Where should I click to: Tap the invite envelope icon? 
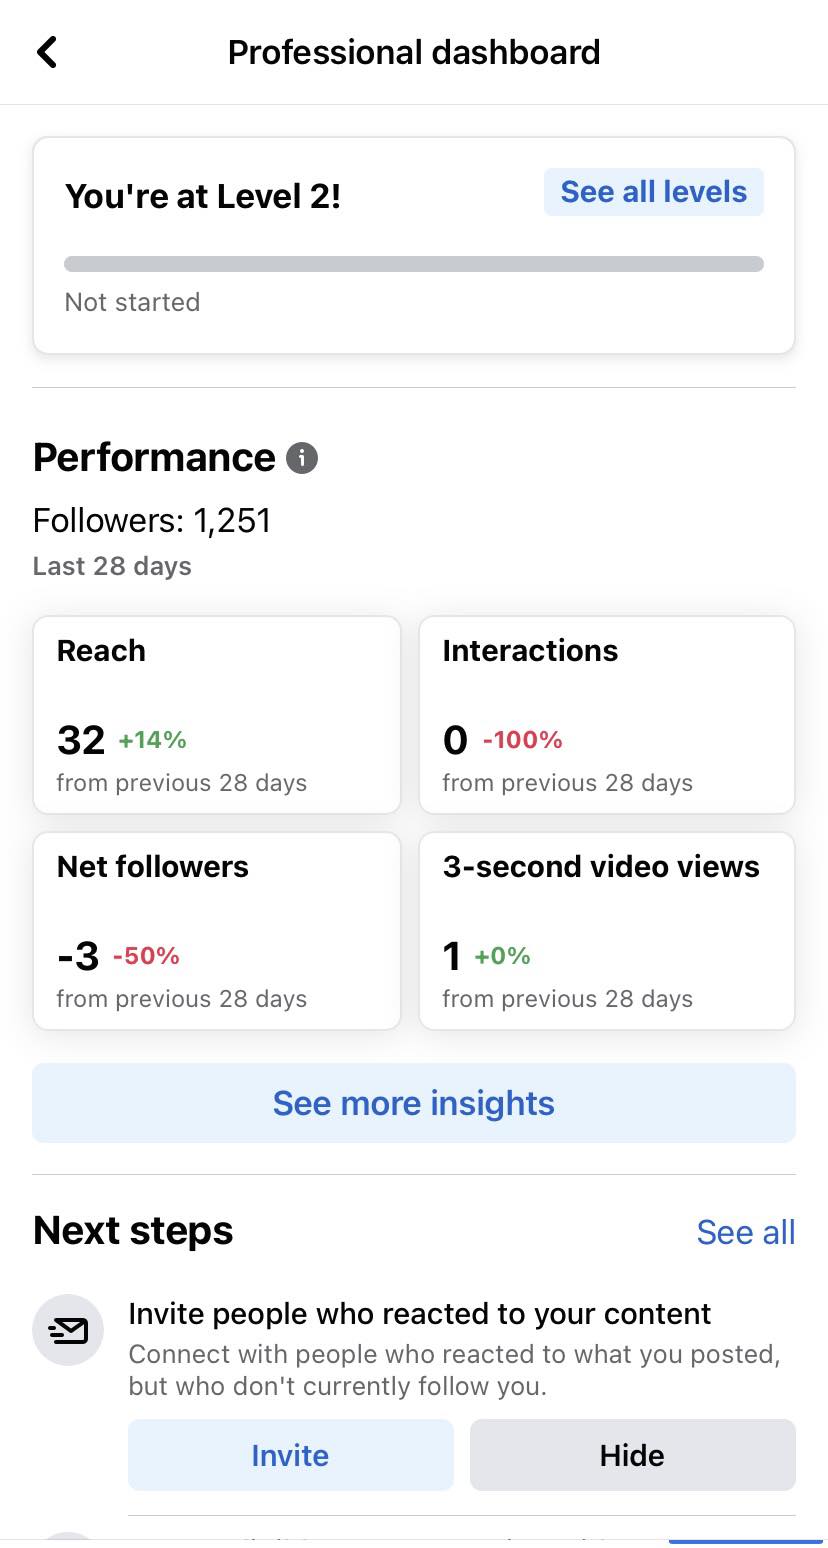68,1330
